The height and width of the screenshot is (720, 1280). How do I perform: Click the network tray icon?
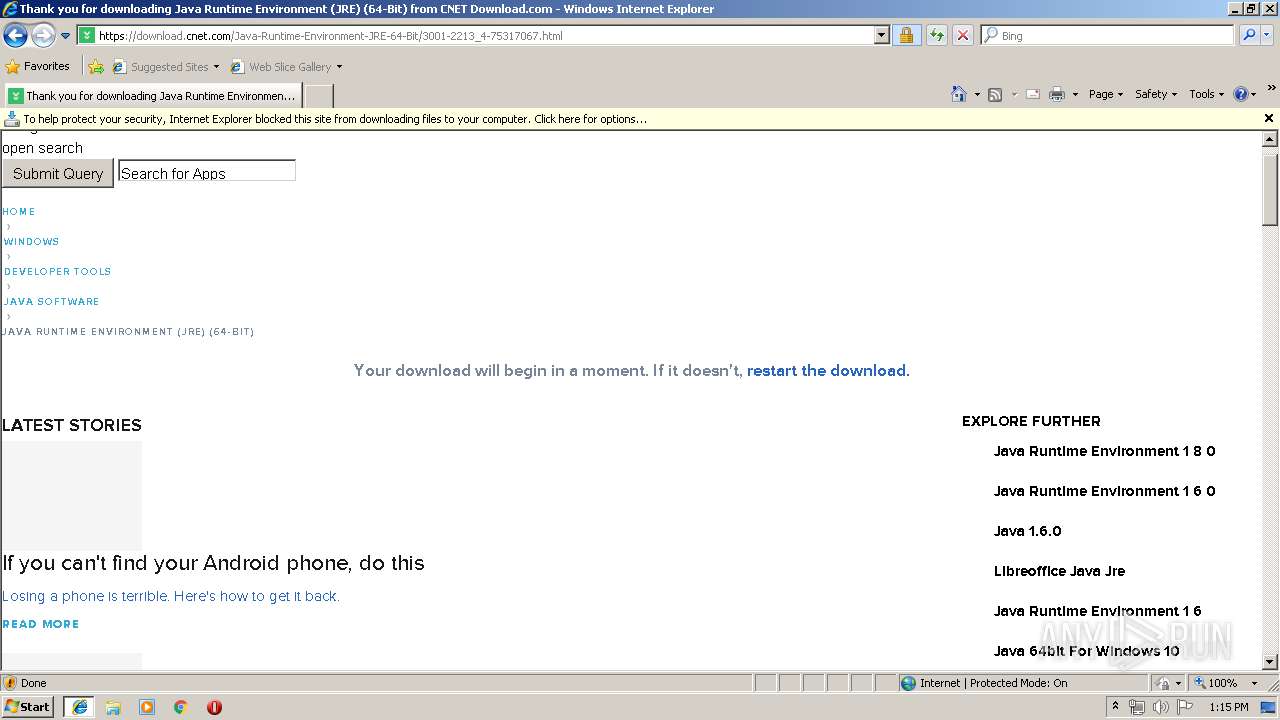[x=1137, y=707]
